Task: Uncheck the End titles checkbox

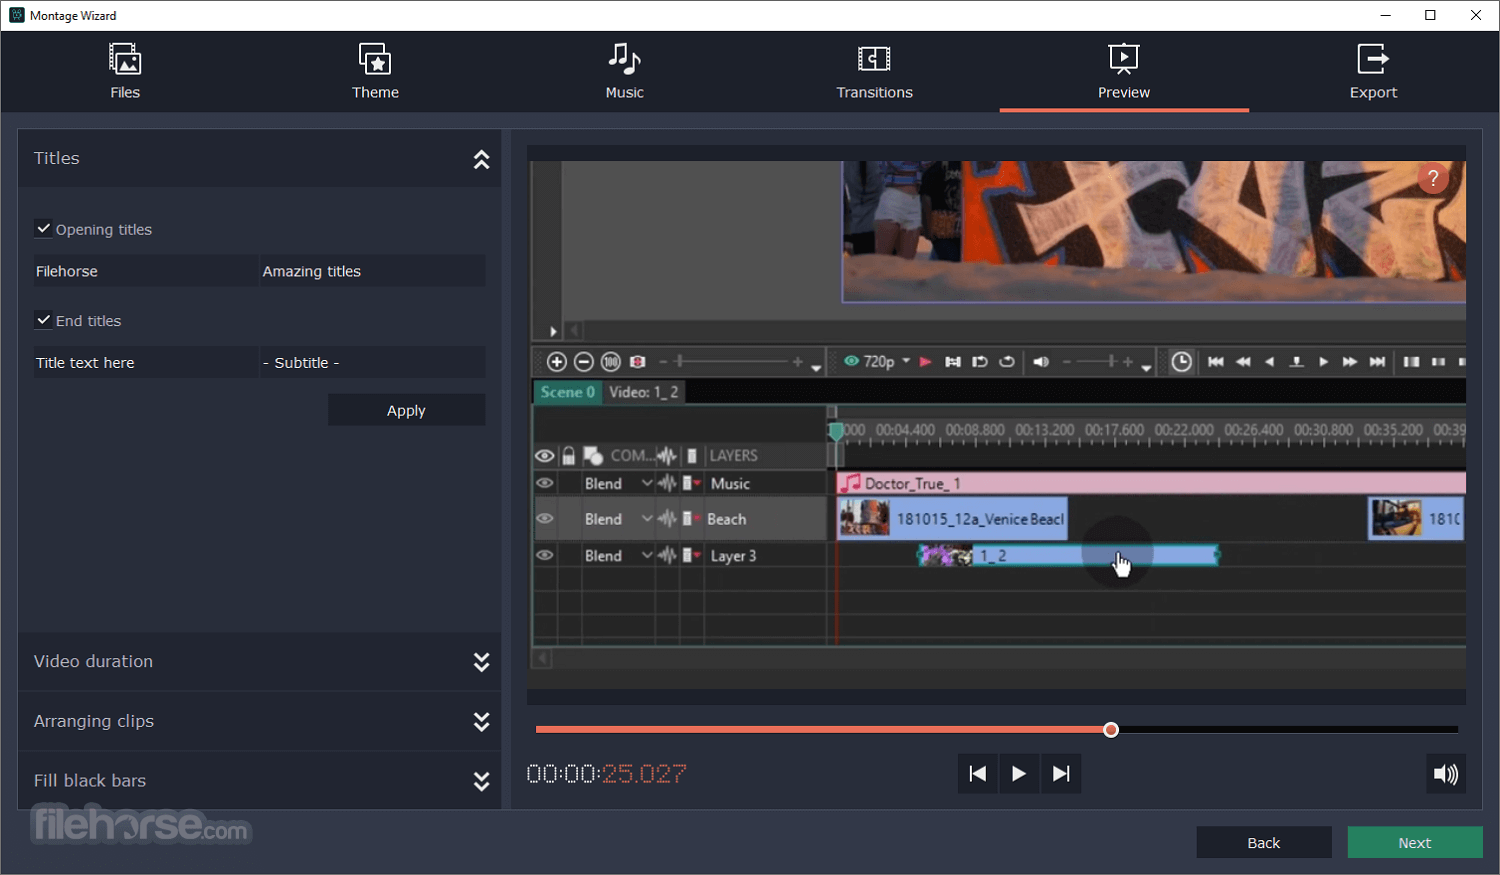Action: pos(43,320)
